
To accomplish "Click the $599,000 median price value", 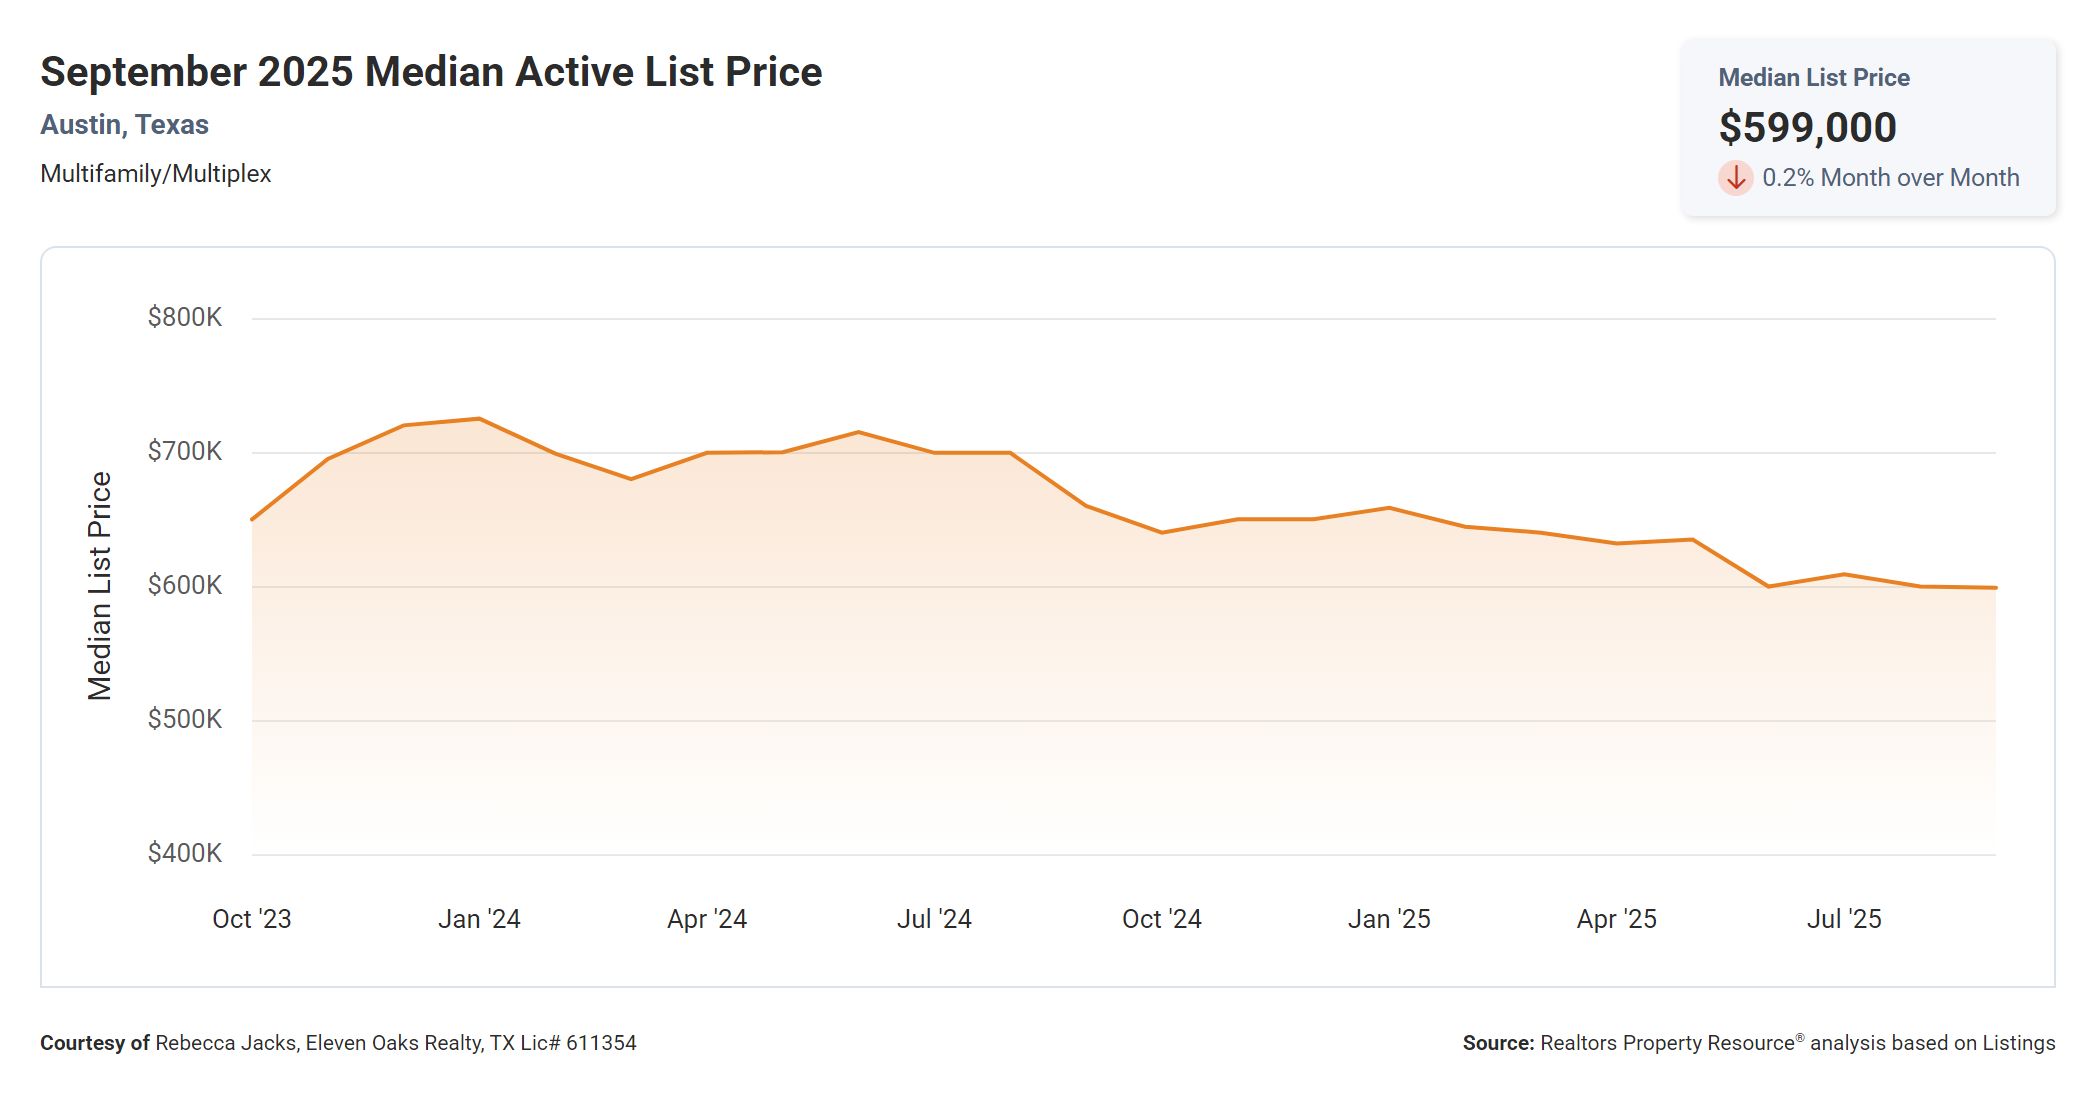I will tap(1807, 128).
